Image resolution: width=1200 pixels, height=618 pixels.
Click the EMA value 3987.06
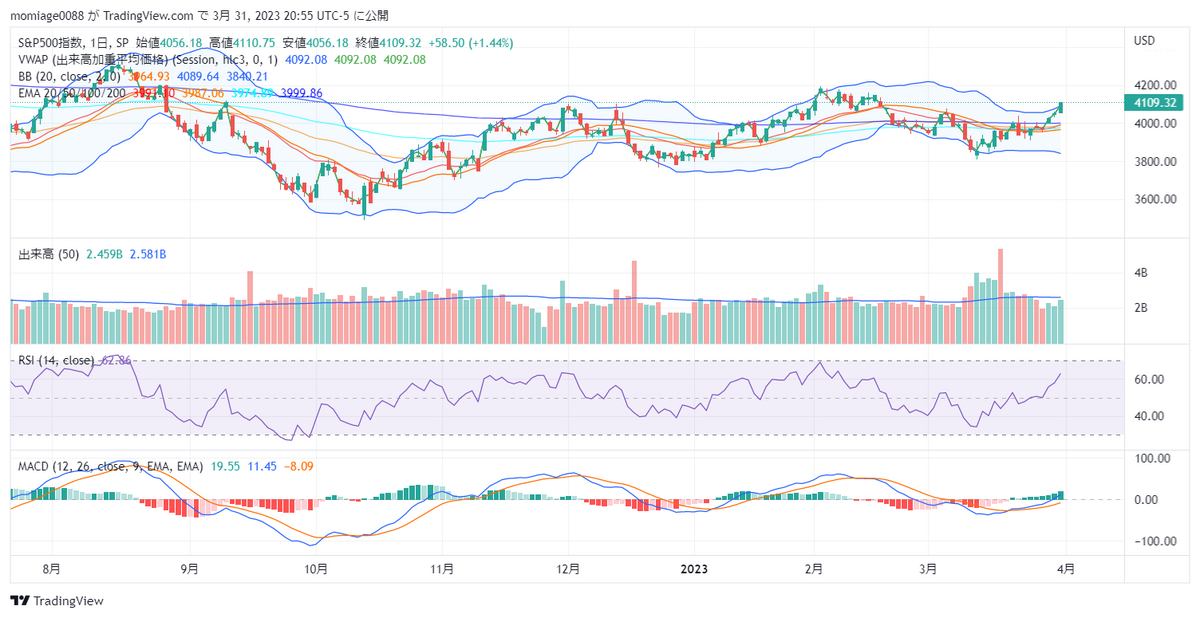click(204, 93)
